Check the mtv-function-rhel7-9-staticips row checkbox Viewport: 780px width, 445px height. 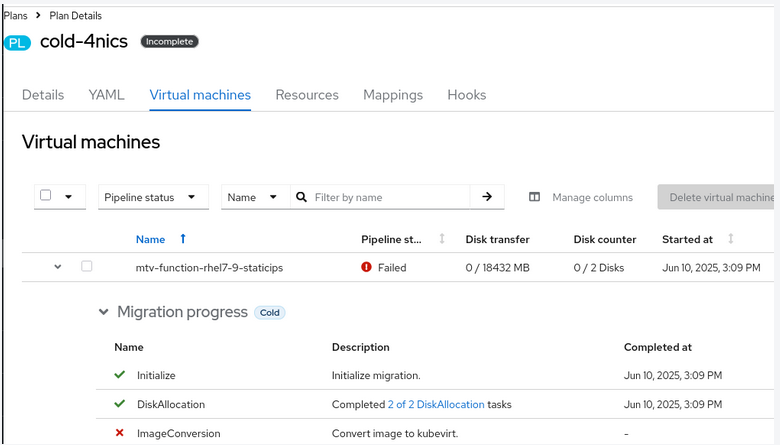[x=87, y=267]
